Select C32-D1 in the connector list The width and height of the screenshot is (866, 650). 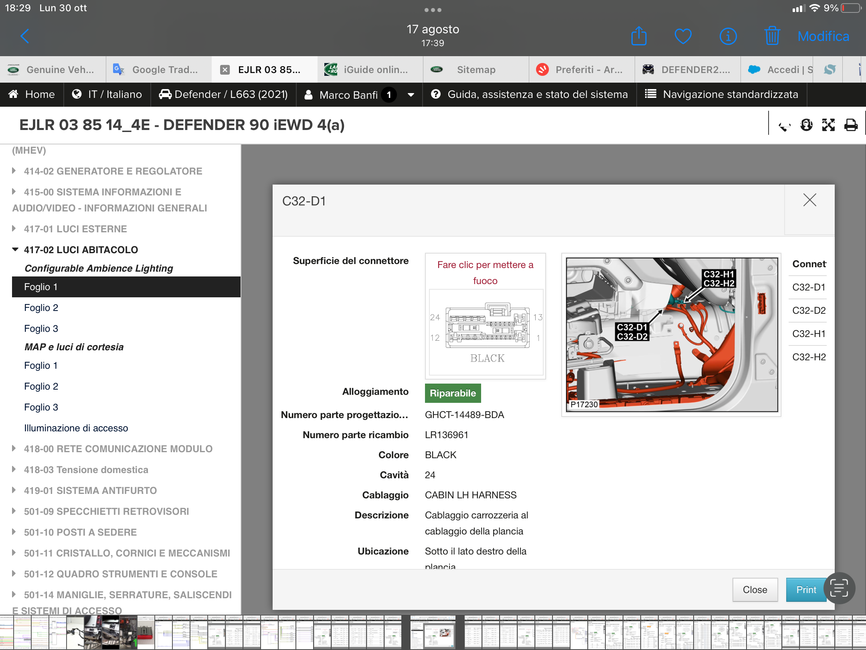tap(809, 288)
